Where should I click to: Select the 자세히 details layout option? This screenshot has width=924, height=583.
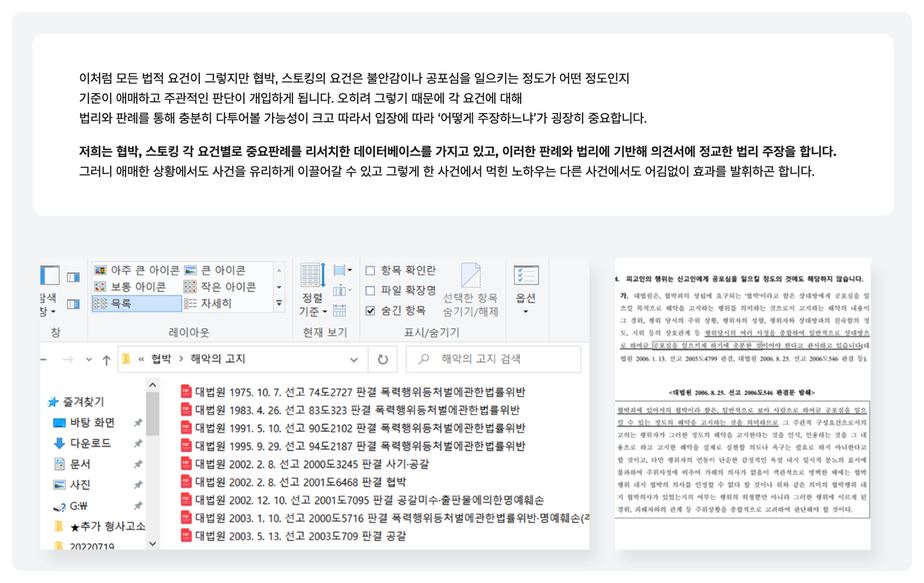pos(208,303)
